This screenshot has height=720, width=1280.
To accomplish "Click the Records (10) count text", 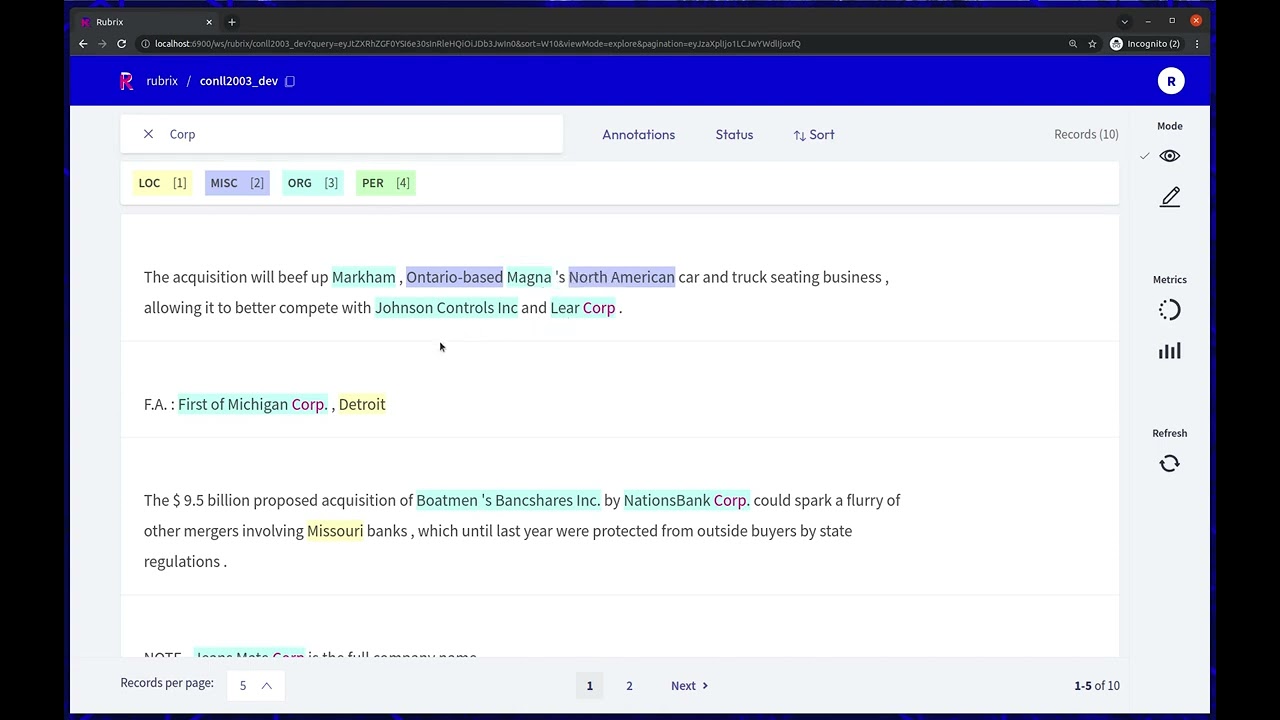I will tap(1086, 134).
